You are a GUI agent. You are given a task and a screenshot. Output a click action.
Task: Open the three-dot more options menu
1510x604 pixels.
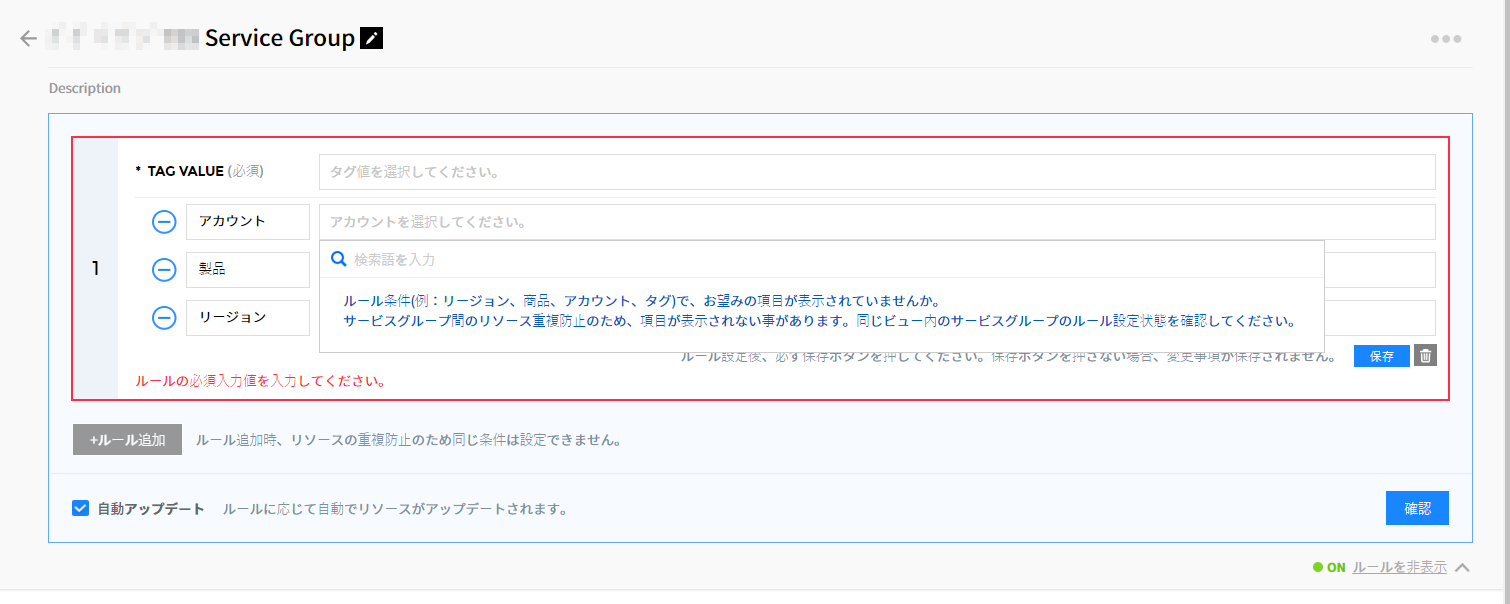click(x=1445, y=39)
